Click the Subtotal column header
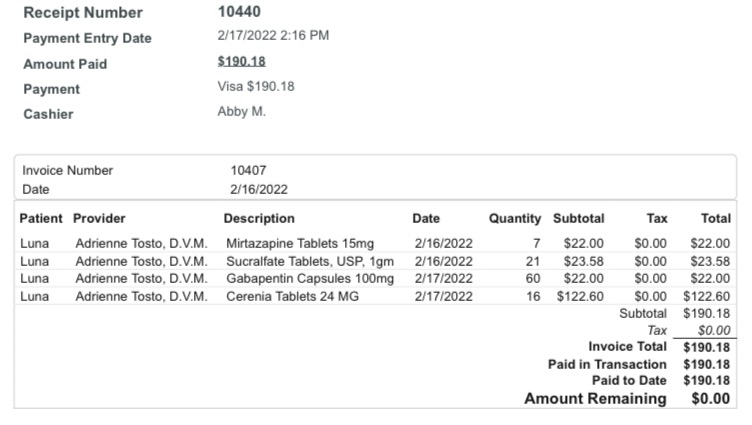752x425 pixels. click(578, 218)
